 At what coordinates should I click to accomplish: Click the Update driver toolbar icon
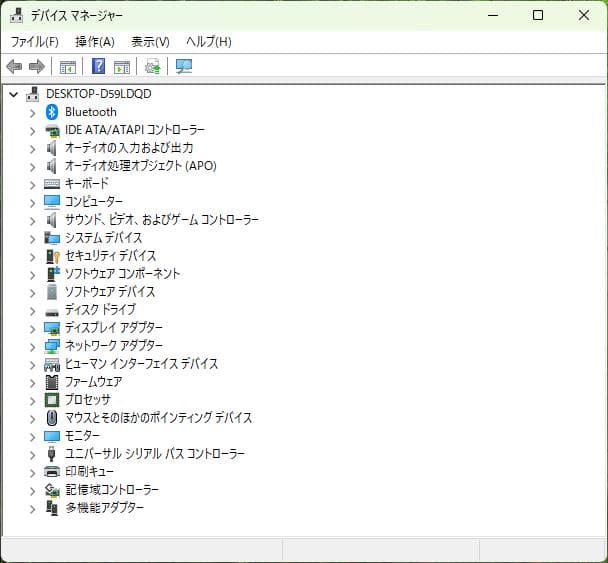[x=152, y=67]
